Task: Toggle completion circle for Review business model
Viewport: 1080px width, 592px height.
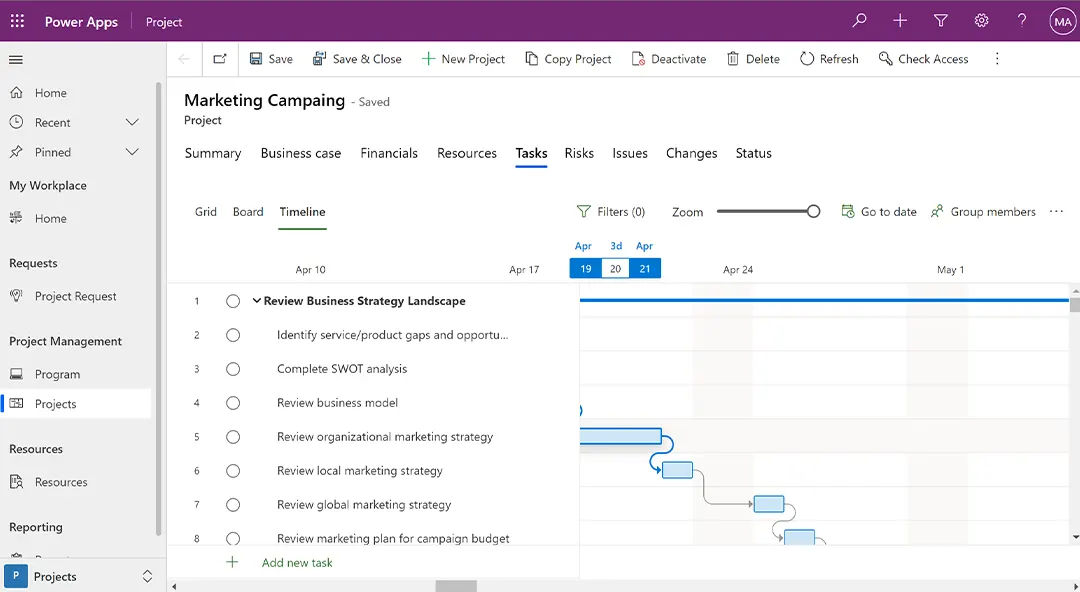Action: [233, 403]
